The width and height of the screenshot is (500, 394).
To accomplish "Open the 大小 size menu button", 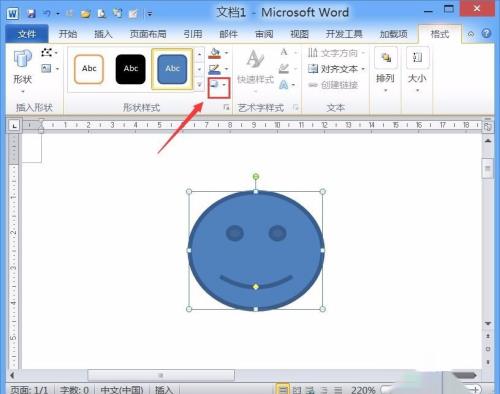I will click(417, 71).
